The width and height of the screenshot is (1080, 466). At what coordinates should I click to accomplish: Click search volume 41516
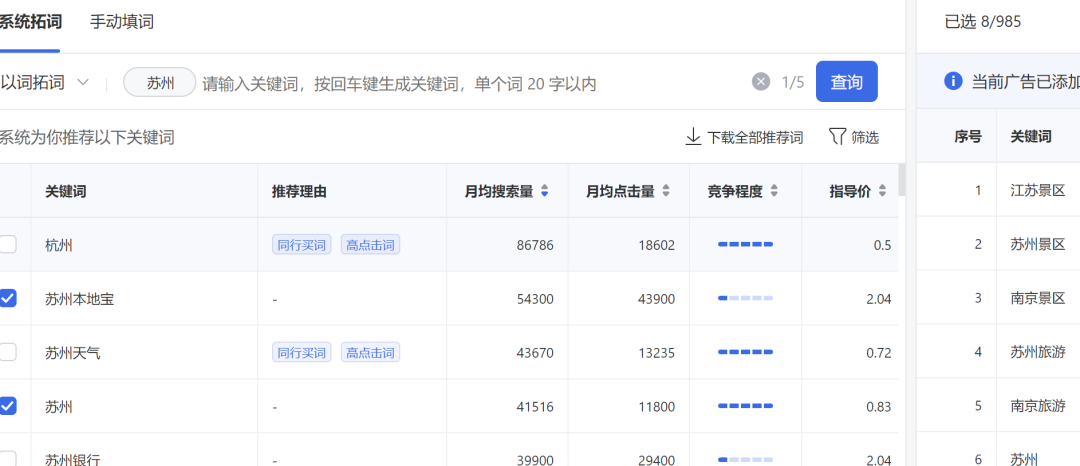535,407
